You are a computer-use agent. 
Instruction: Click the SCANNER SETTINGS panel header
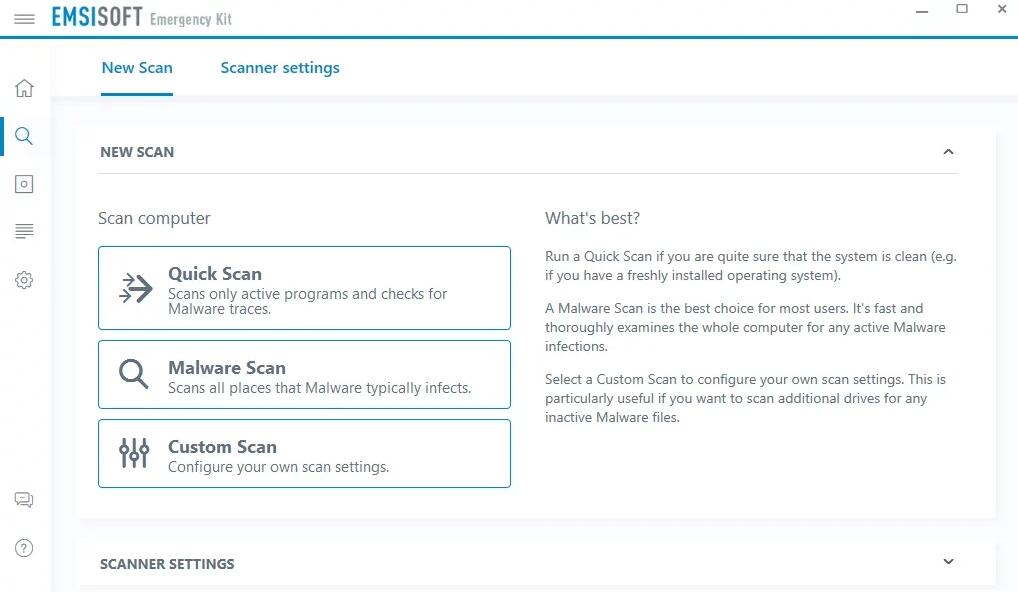167,564
